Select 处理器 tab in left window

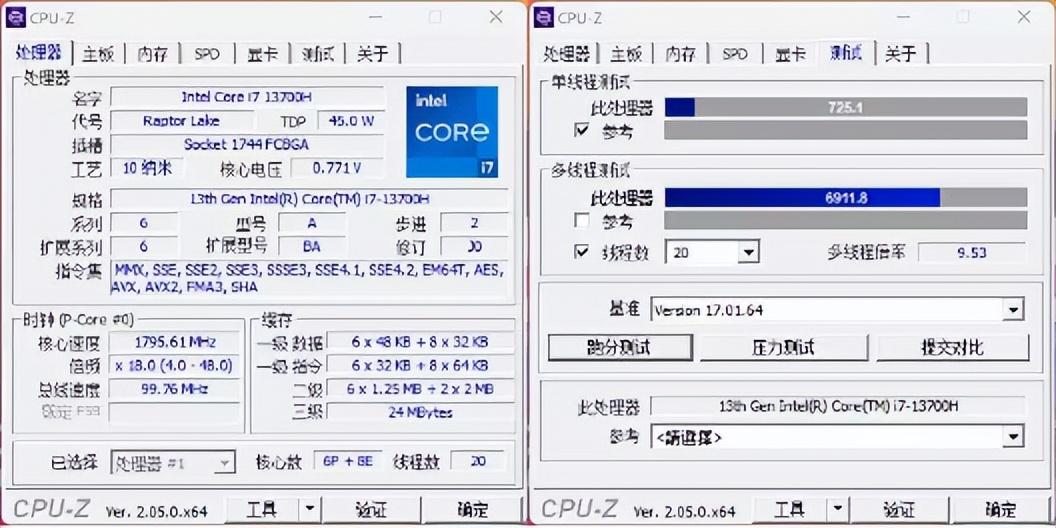(38, 53)
